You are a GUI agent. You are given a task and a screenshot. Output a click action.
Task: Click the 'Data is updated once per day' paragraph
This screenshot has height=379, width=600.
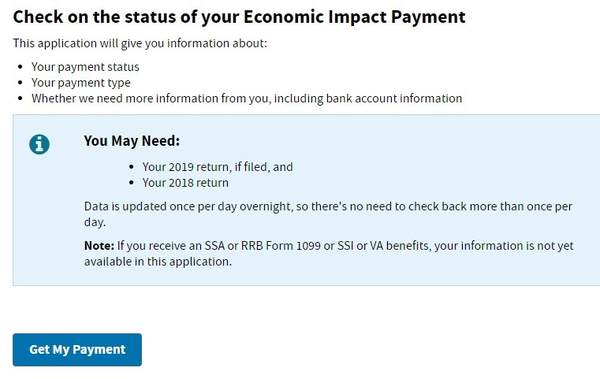click(x=328, y=214)
